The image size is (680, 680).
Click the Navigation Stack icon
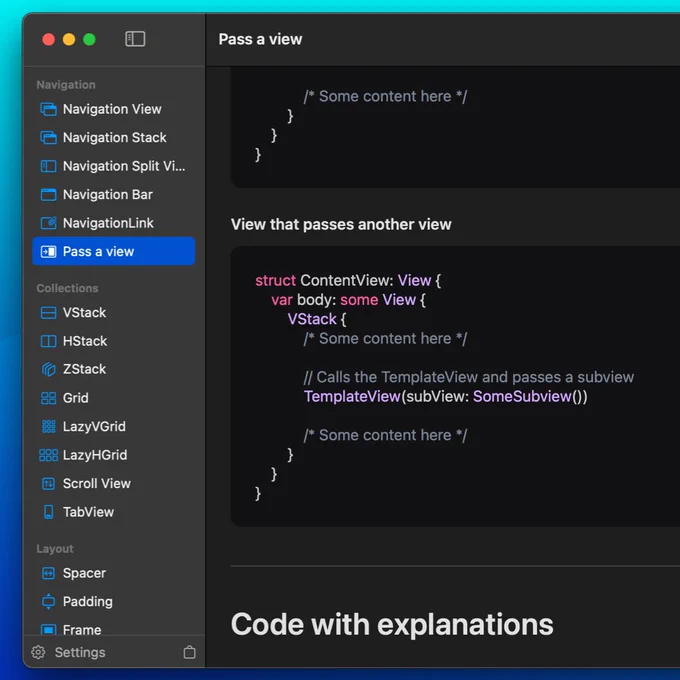[48, 138]
